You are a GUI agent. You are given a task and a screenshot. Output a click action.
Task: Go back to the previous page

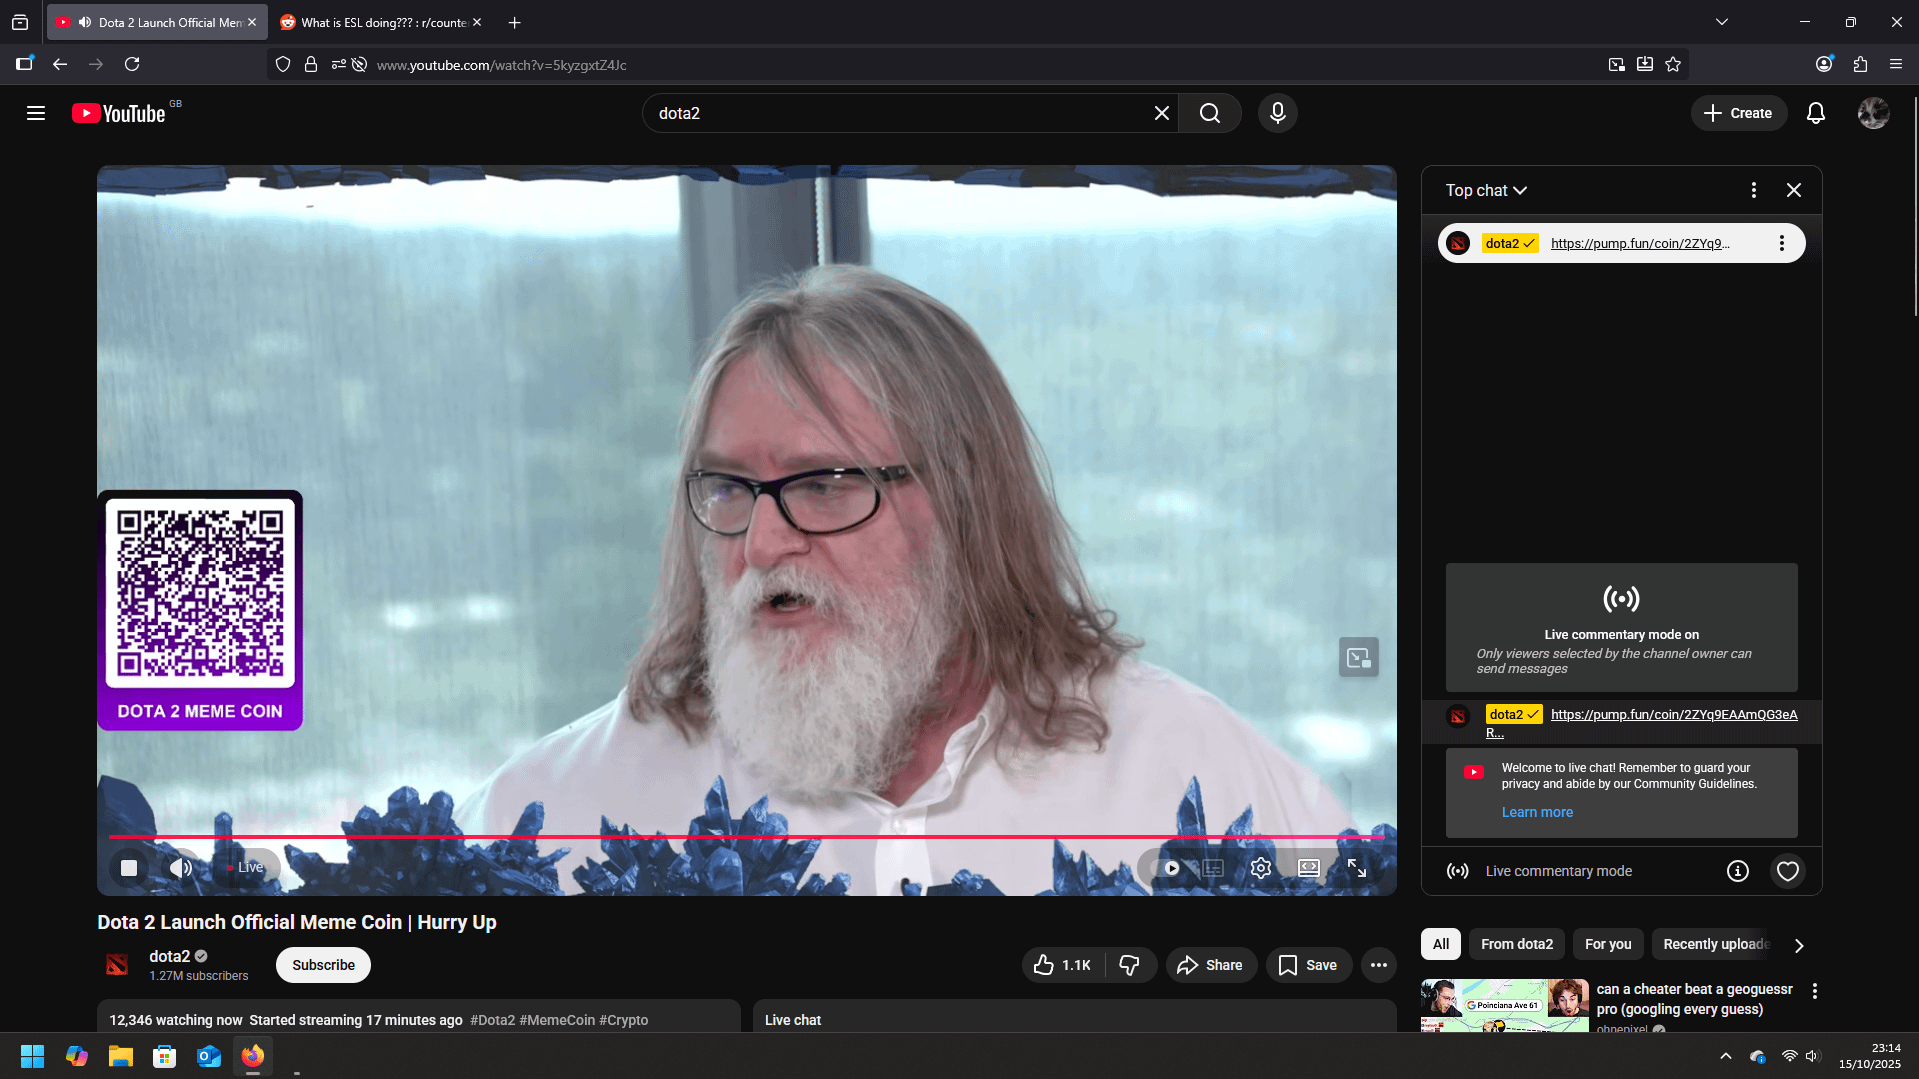pyautogui.click(x=60, y=64)
